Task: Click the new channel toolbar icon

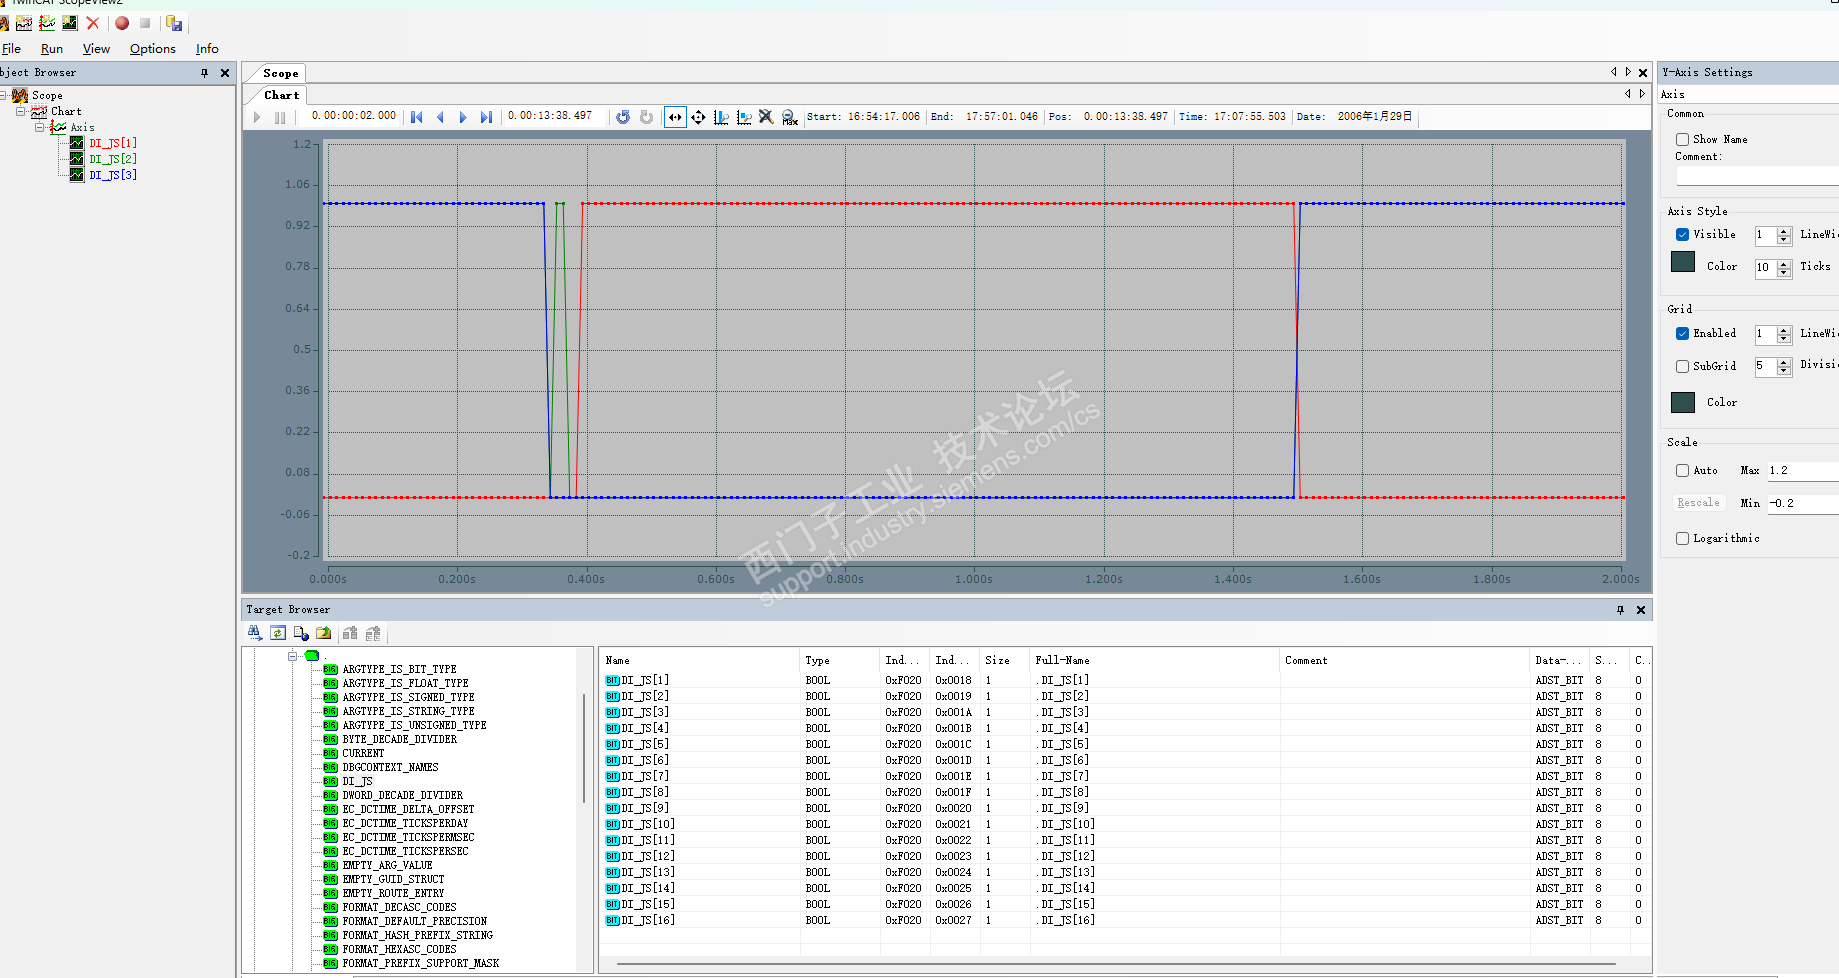Action: [70, 23]
